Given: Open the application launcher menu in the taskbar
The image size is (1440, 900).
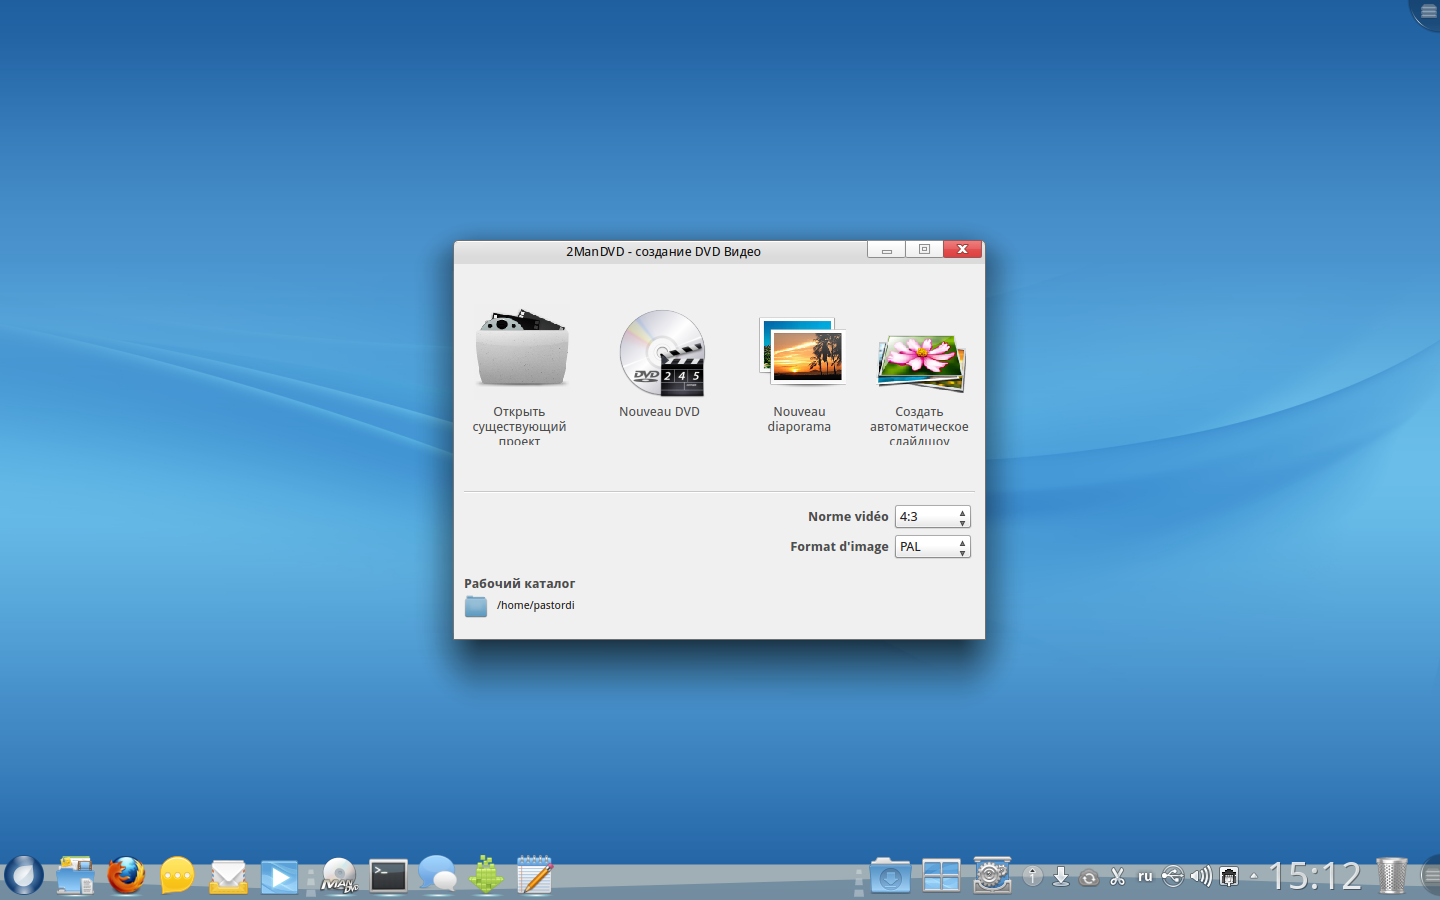Looking at the screenshot, I should (23, 875).
